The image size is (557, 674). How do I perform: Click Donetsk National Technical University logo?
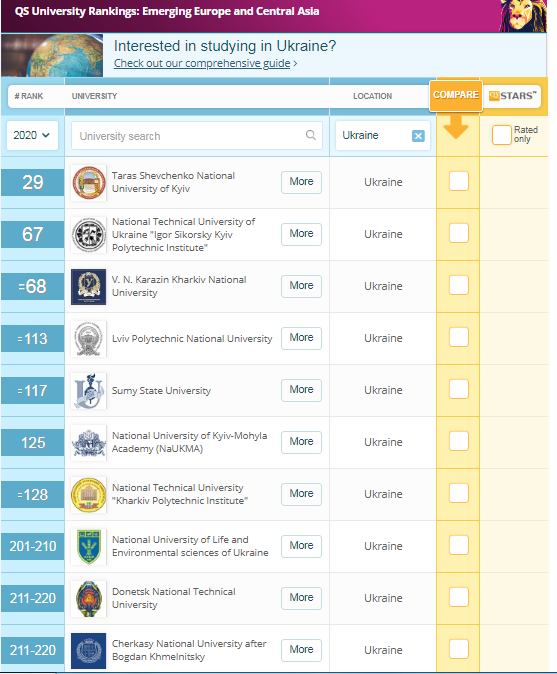(x=89, y=599)
